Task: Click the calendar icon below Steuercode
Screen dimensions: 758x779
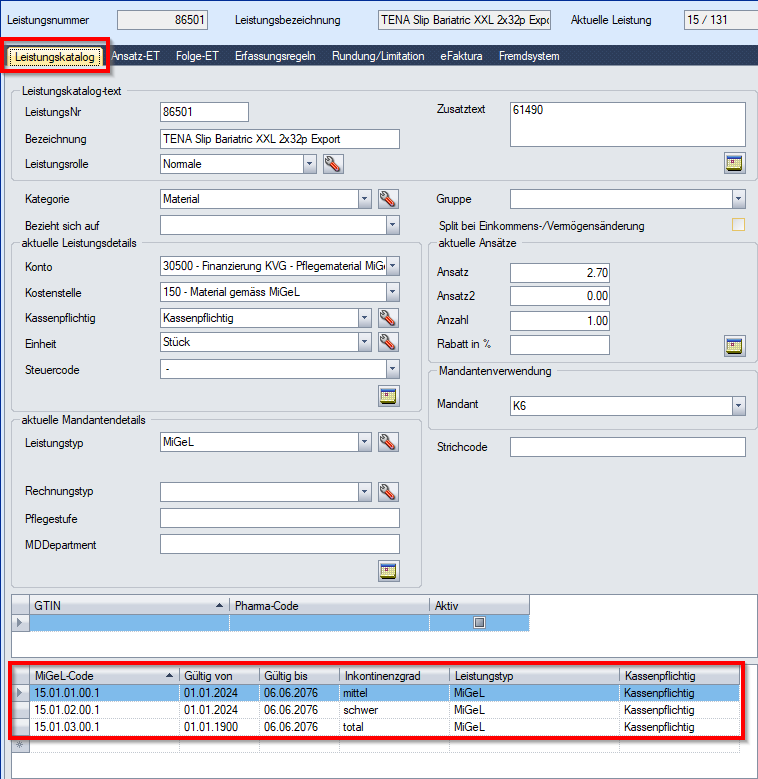Action: pyautogui.click(x=388, y=396)
